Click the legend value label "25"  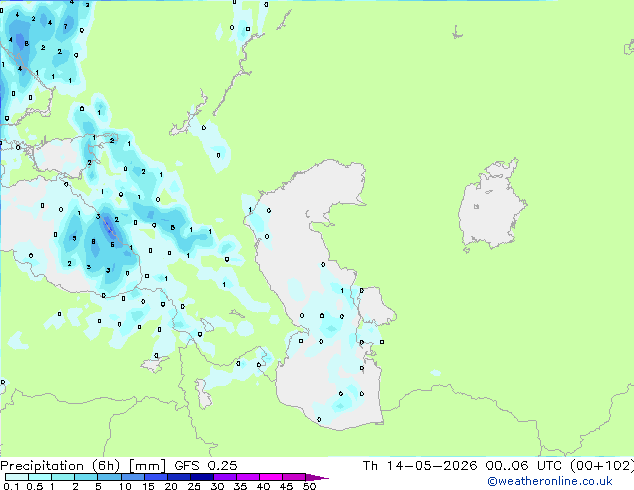194,486
